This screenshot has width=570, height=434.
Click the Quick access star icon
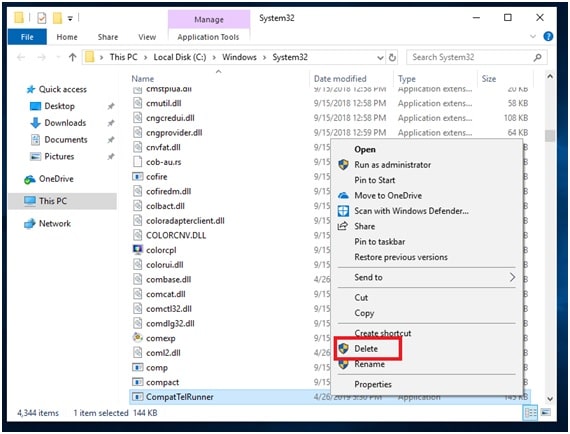31,89
